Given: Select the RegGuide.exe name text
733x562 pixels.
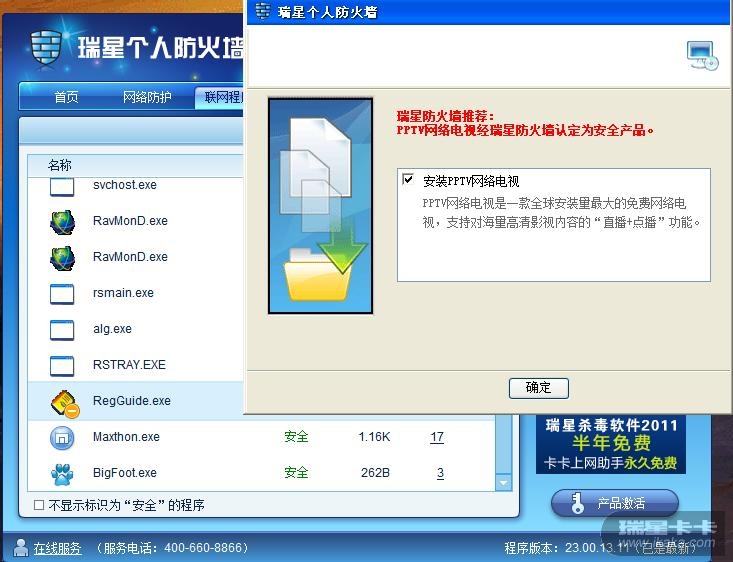Looking at the screenshot, I should pyautogui.click(x=132, y=401).
